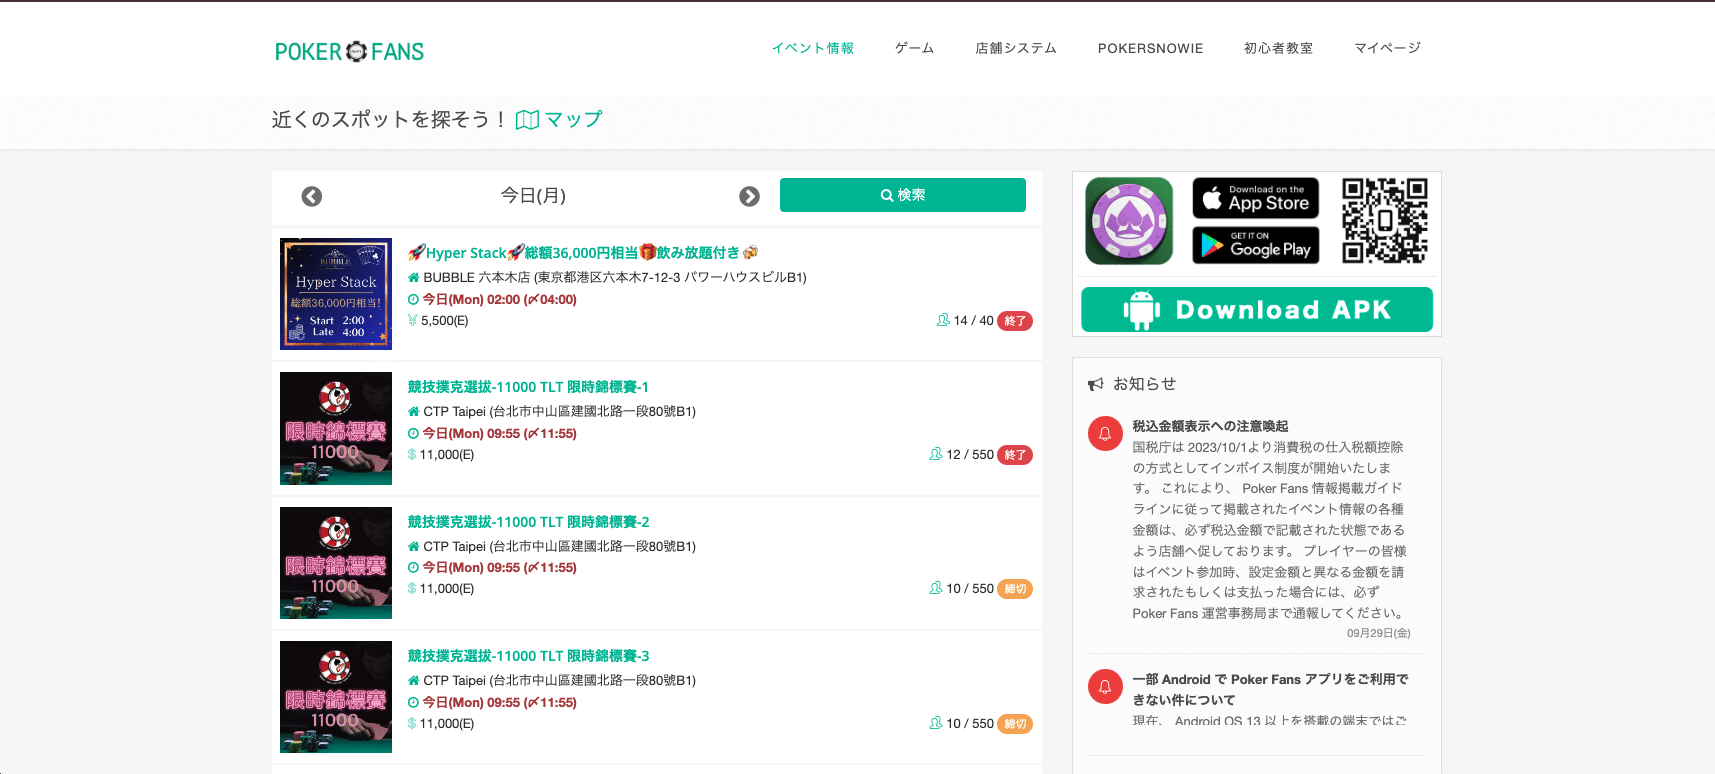The width and height of the screenshot is (1715, 774).
Task: Open the 限時錦標賽-3 event thumbnail
Action: (x=336, y=697)
